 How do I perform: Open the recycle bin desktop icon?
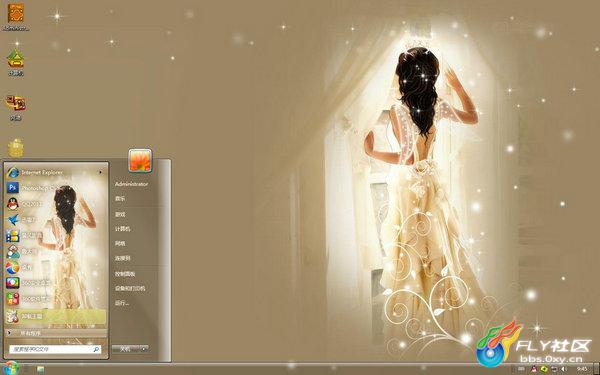(16, 148)
